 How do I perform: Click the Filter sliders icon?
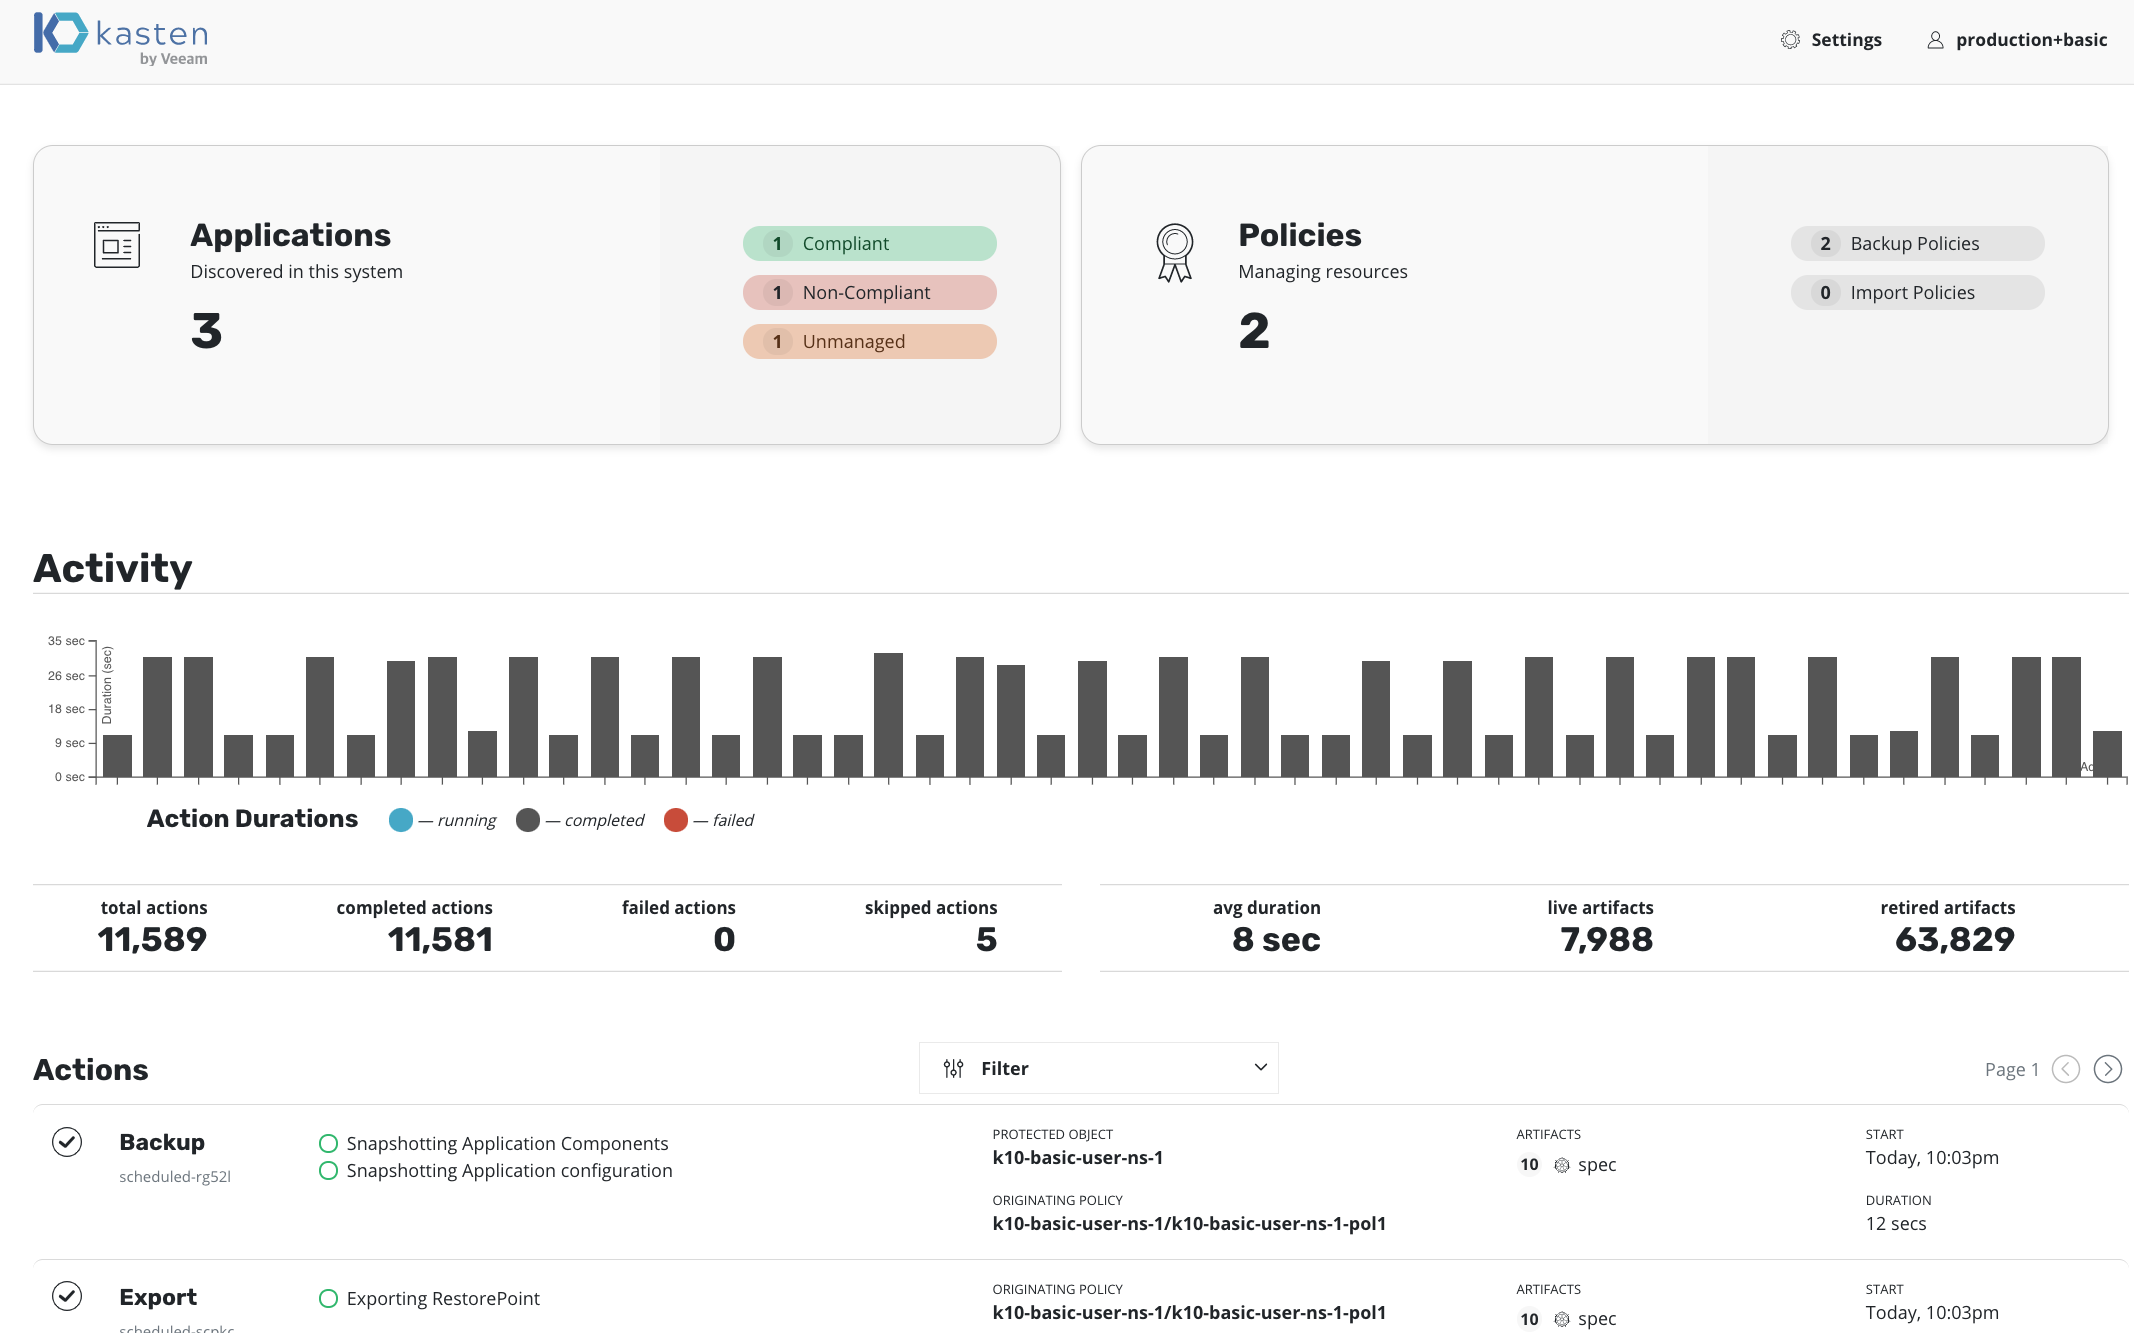[953, 1068]
